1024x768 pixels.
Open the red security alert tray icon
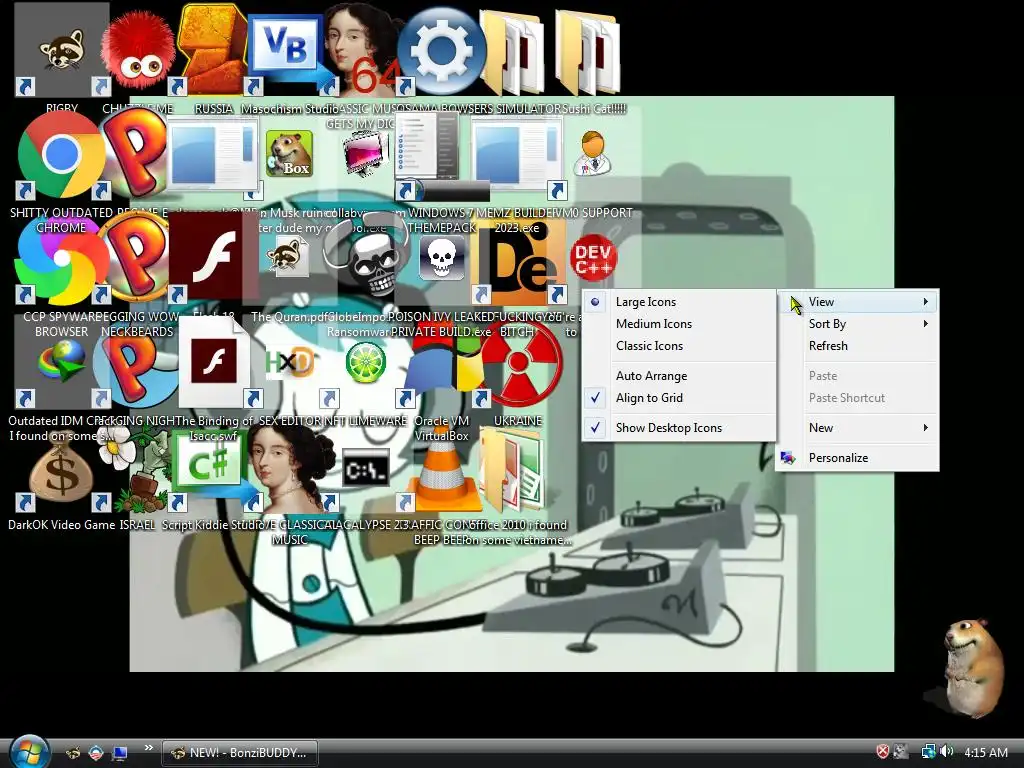point(882,752)
